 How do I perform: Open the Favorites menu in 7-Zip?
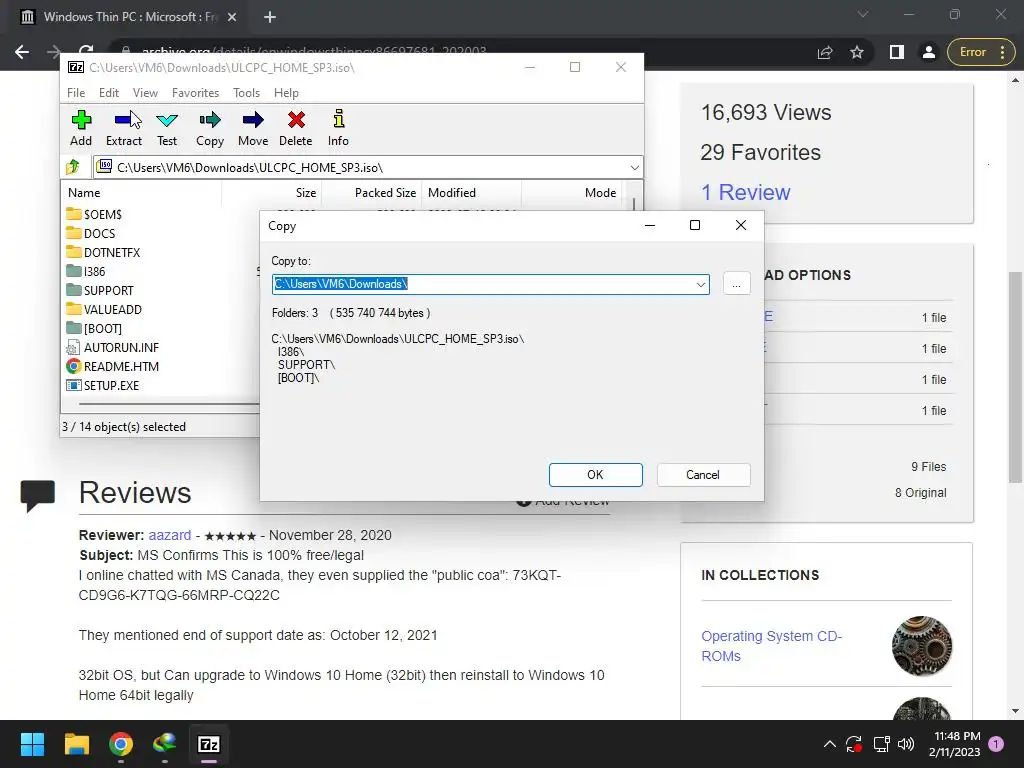[x=195, y=93]
